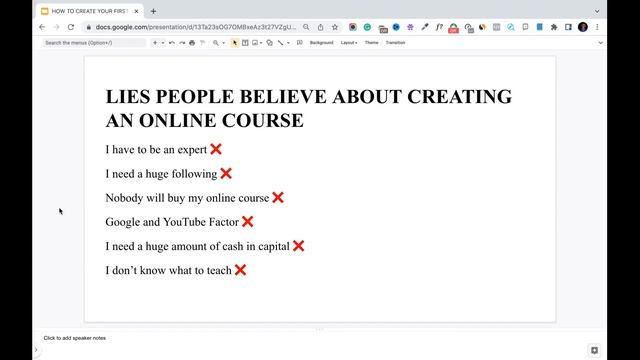Toggle the browser side panel icon
This screenshot has width=640, height=360.
(568, 27)
